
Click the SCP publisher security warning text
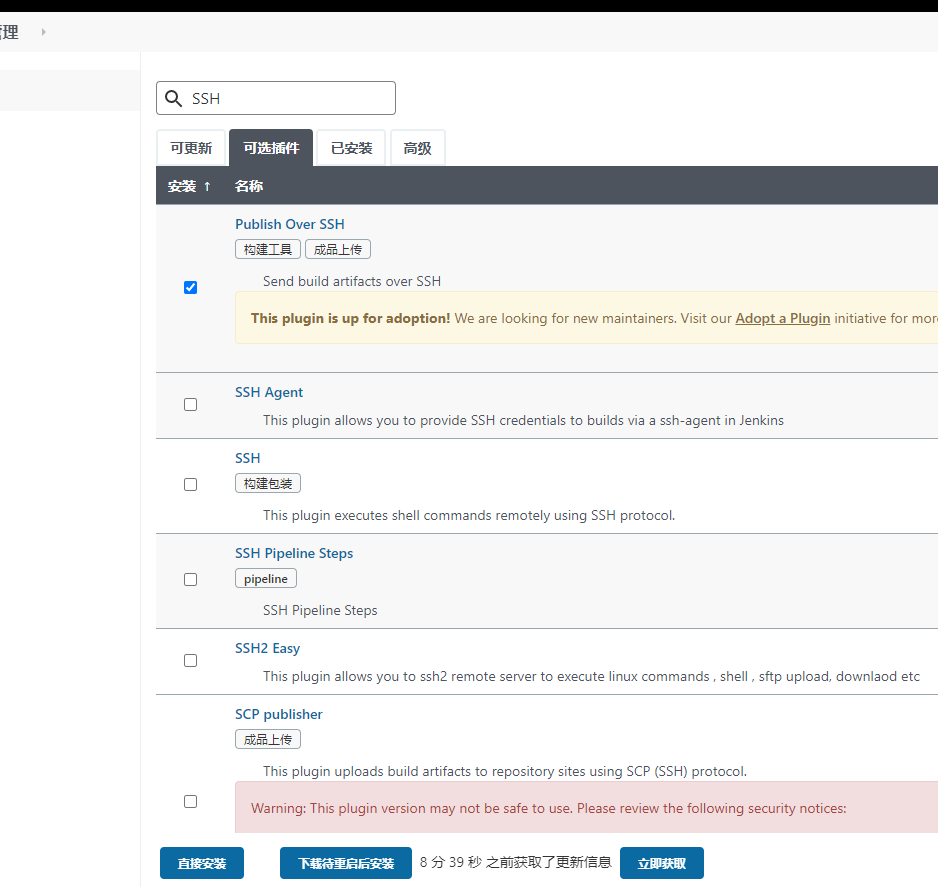tap(549, 808)
